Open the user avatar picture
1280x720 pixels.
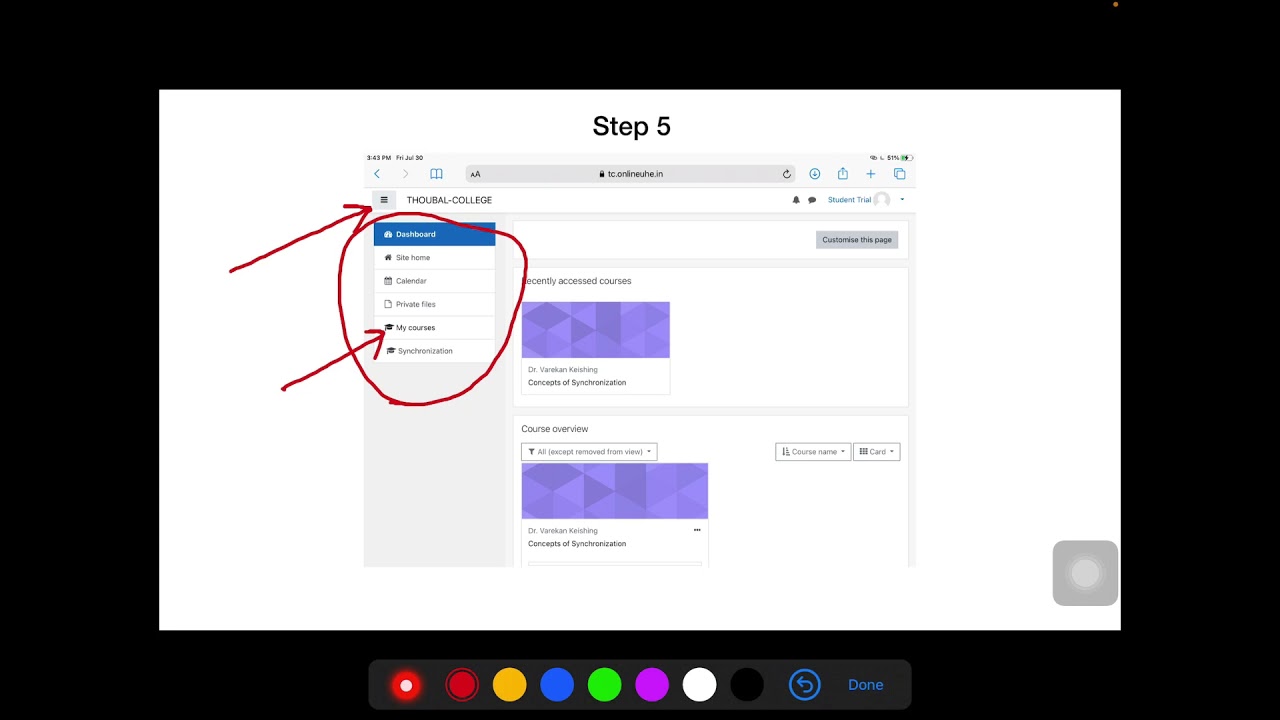(x=882, y=200)
